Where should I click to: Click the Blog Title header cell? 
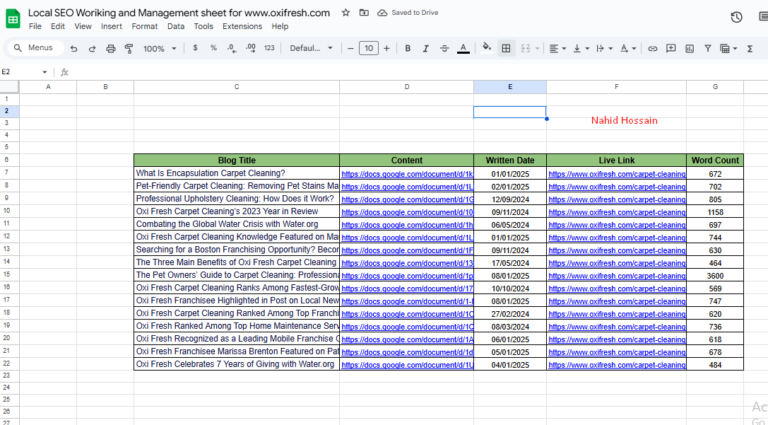237,160
